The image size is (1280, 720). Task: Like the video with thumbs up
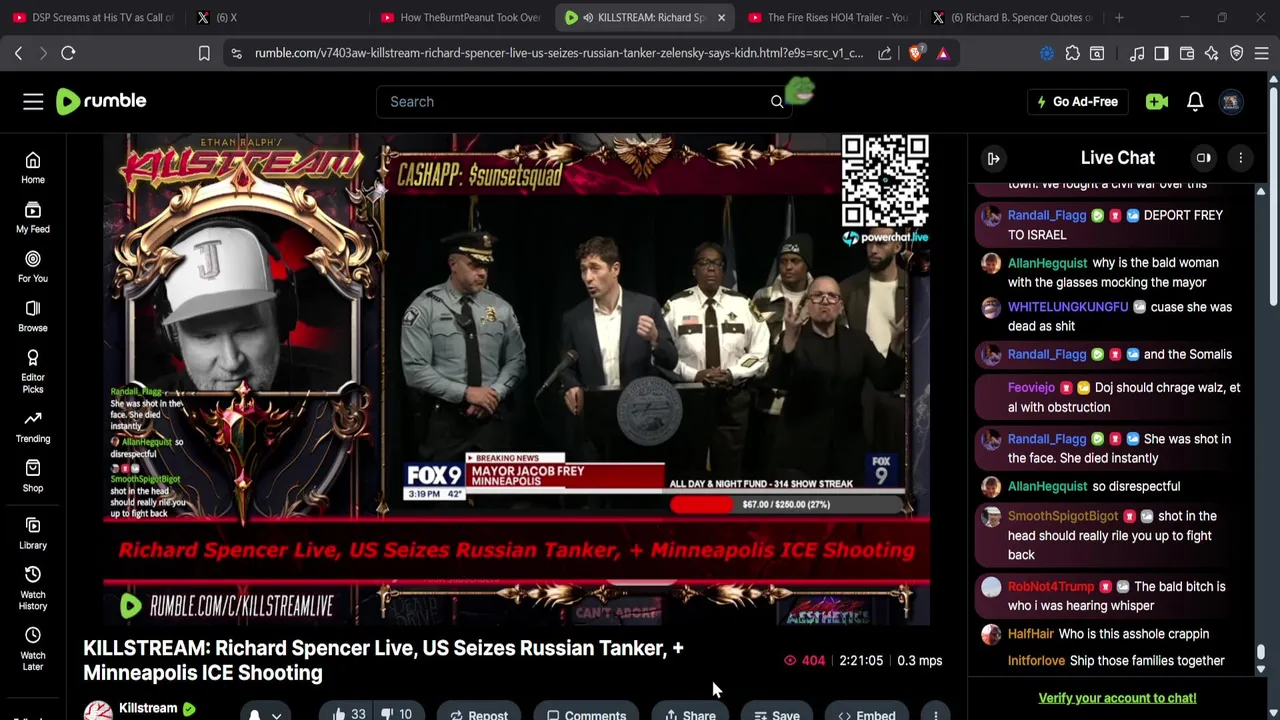pos(349,714)
